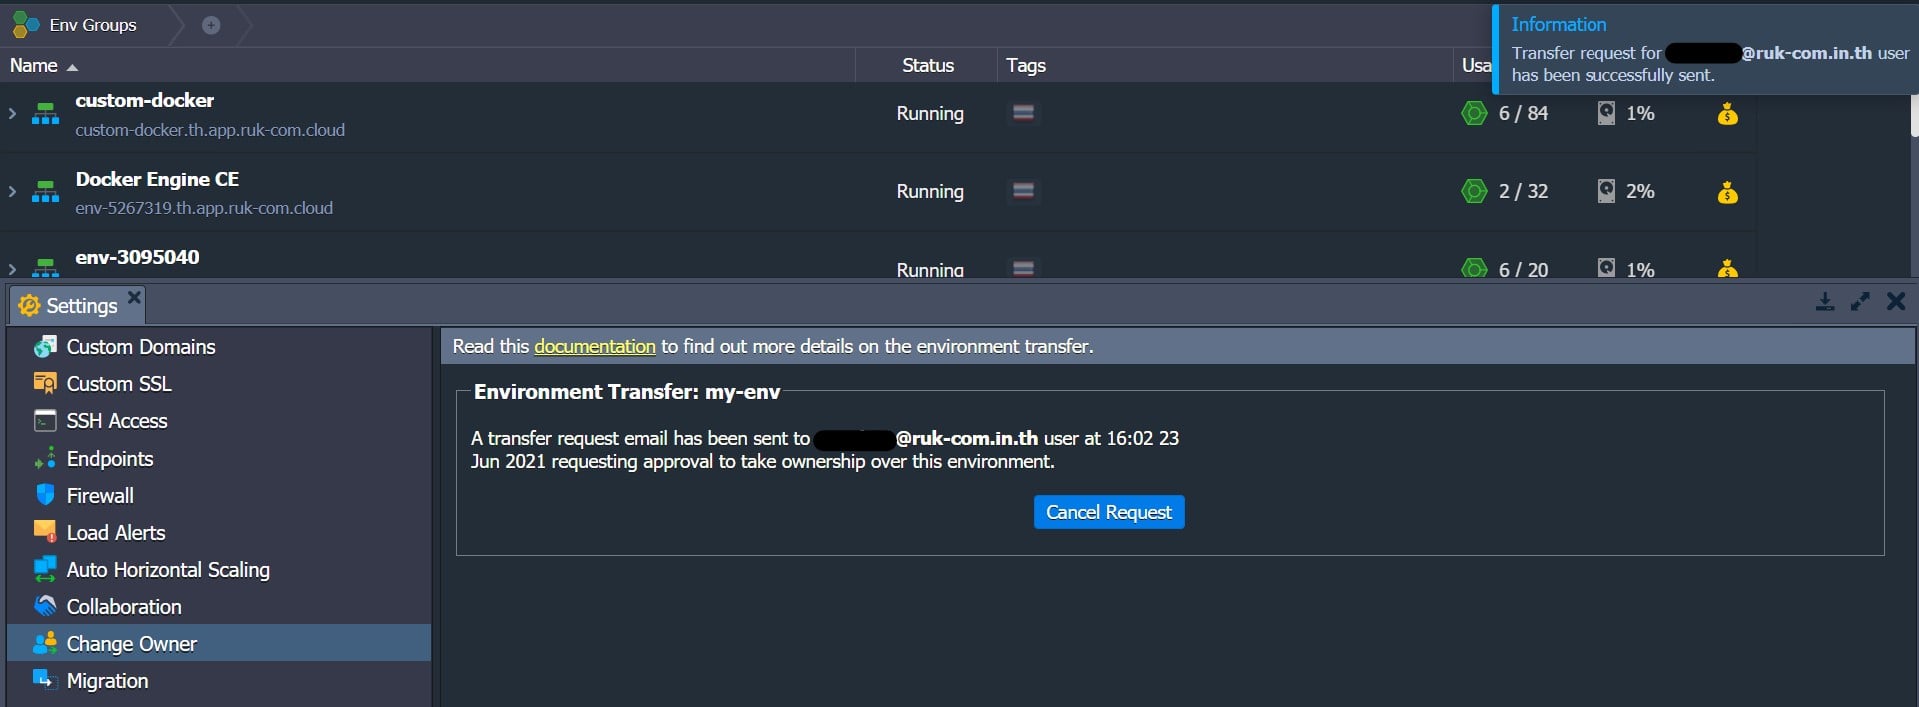Open region flag tag for env-3095040

tap(1023, 268)
